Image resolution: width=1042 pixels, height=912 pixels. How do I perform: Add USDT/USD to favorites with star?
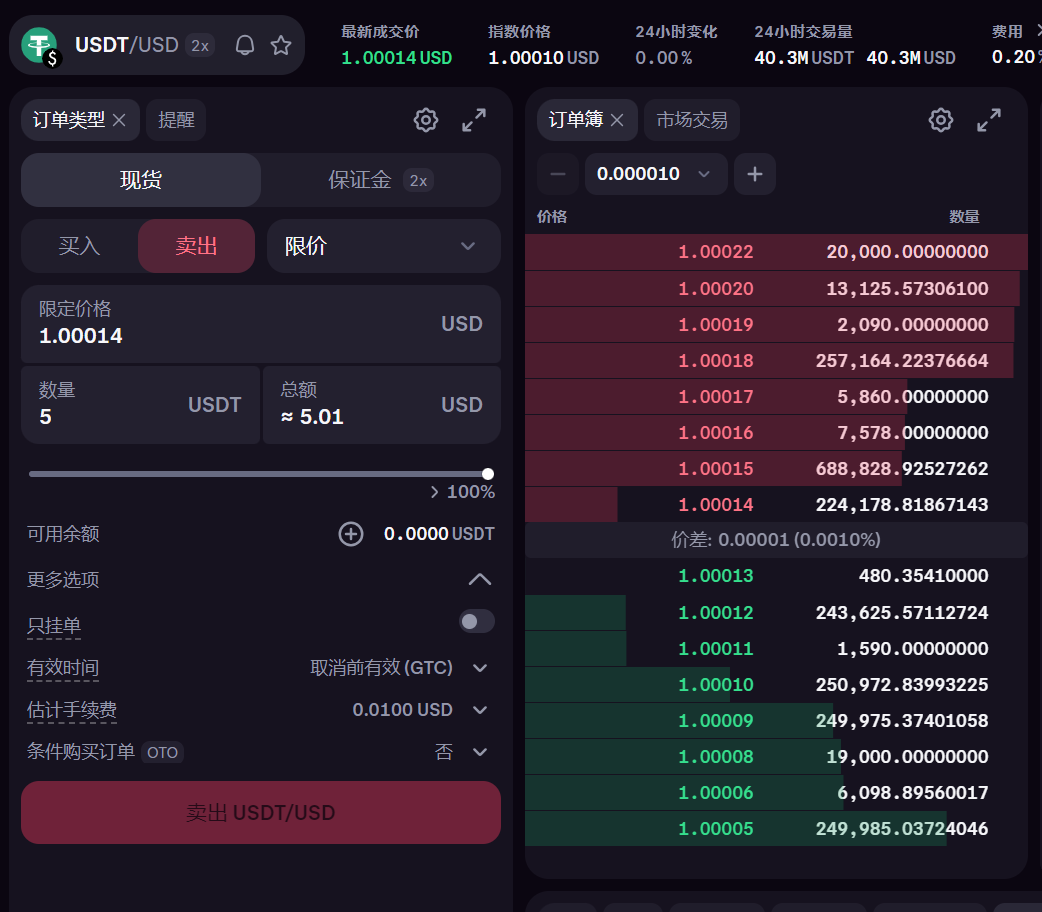281,45
